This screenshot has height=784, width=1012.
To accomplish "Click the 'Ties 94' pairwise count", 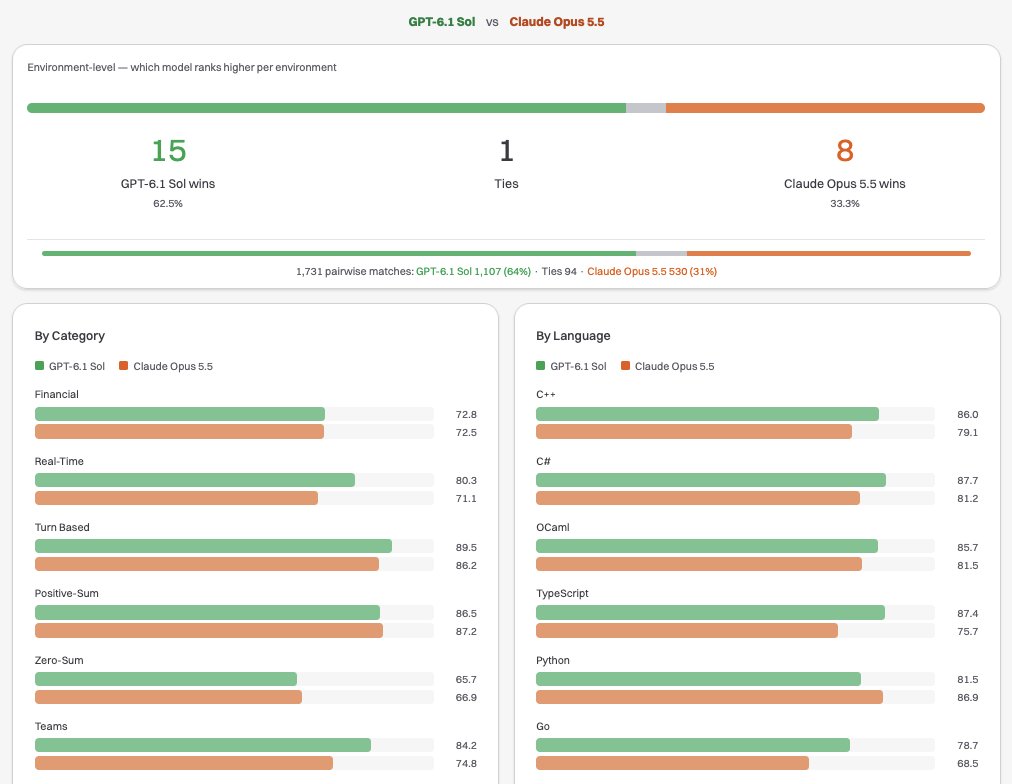I will coord(559,272).
